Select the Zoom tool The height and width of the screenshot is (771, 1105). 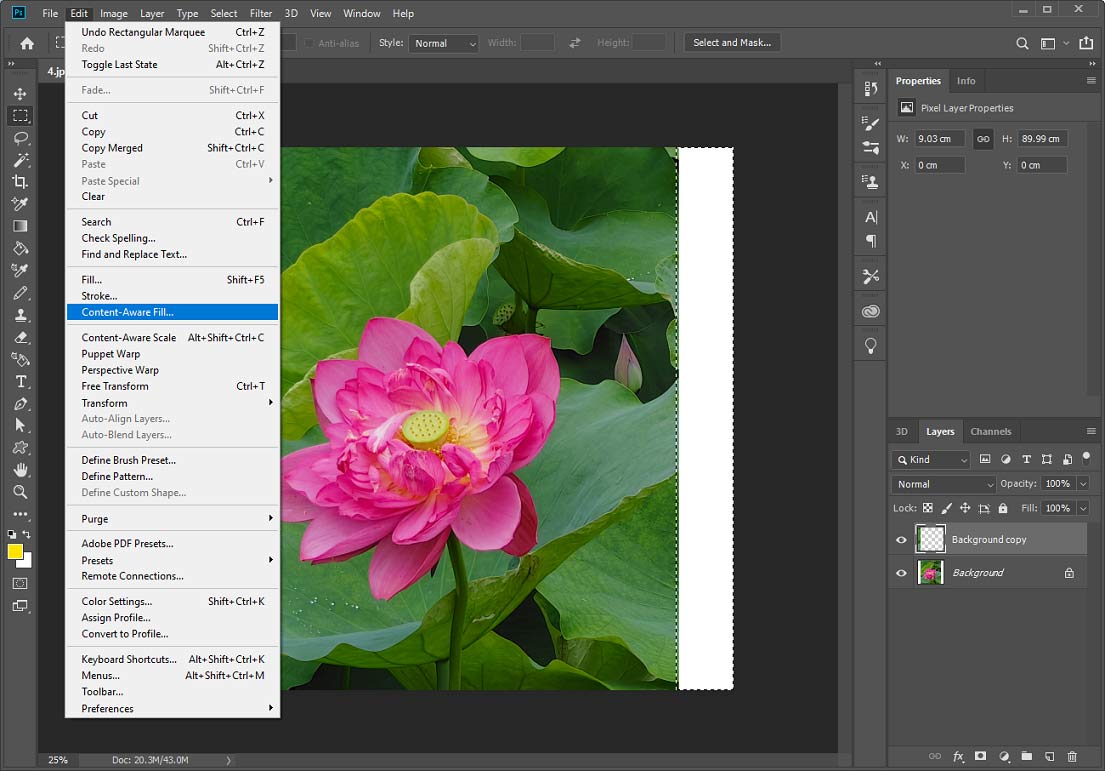(x=20, y=492)
